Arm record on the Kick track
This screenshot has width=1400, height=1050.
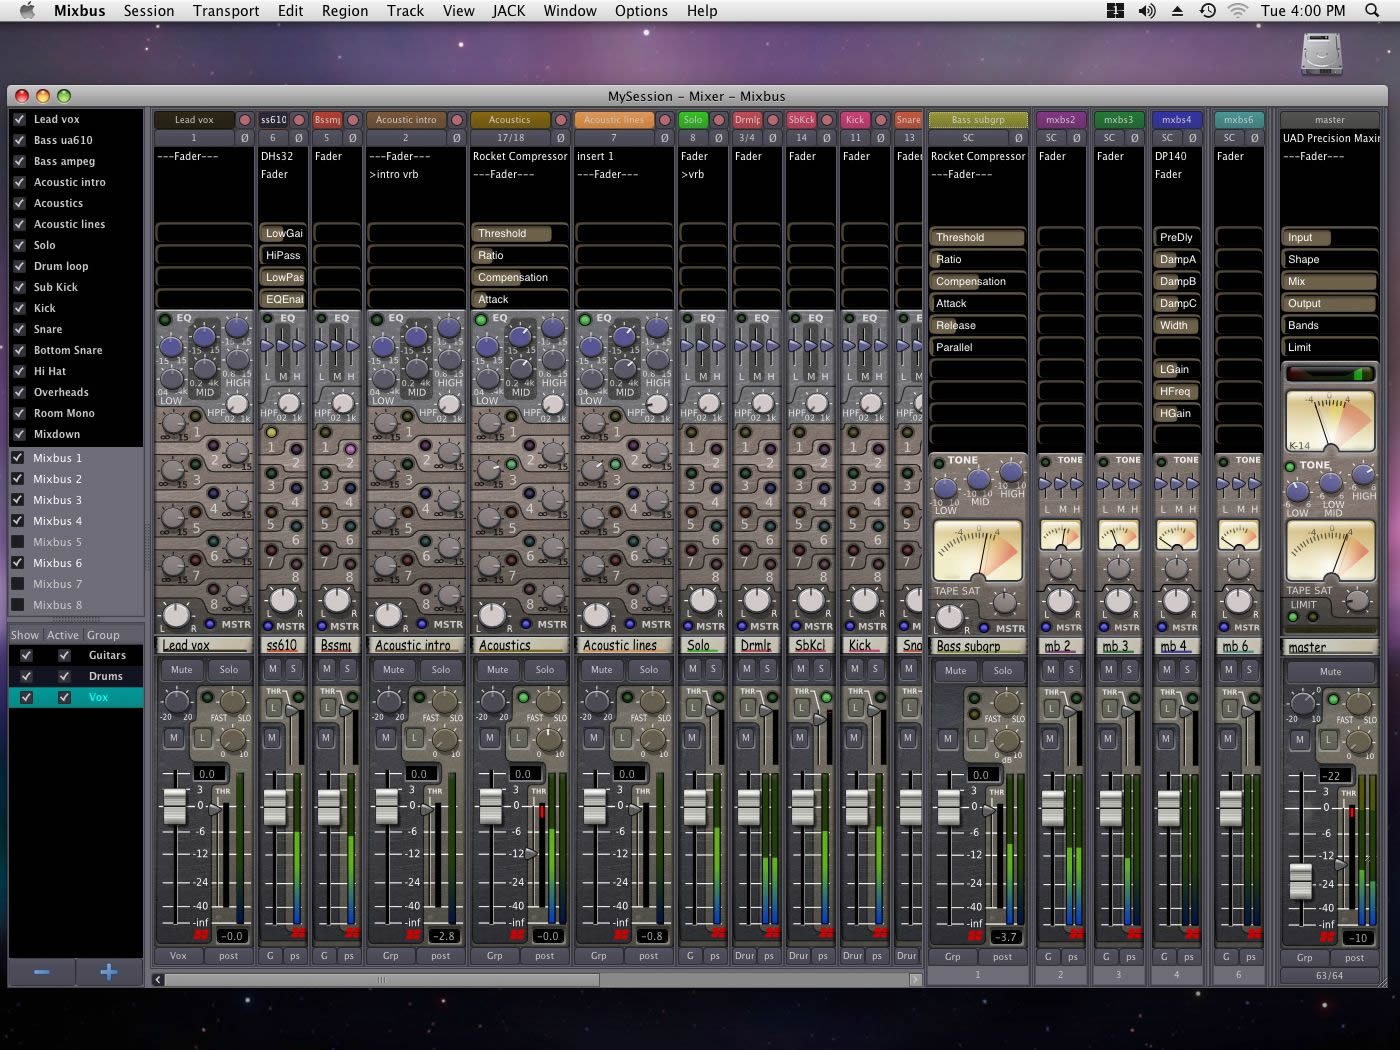pos(881,120)
